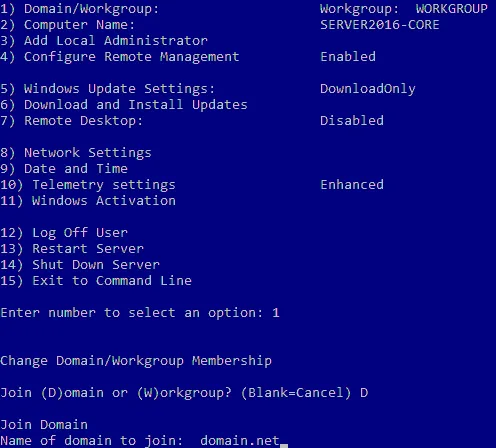Click the Enhanced telemetry value

tap(352, 185)
